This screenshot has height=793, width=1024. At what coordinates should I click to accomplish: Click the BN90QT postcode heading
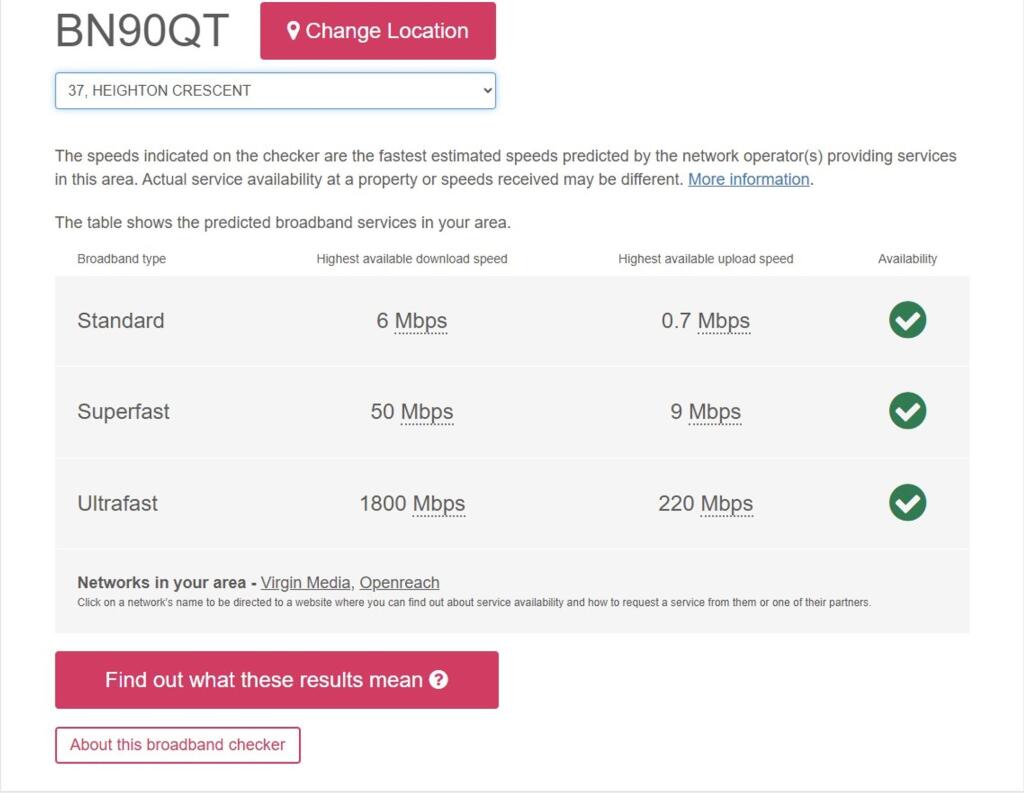coord(142,31)
